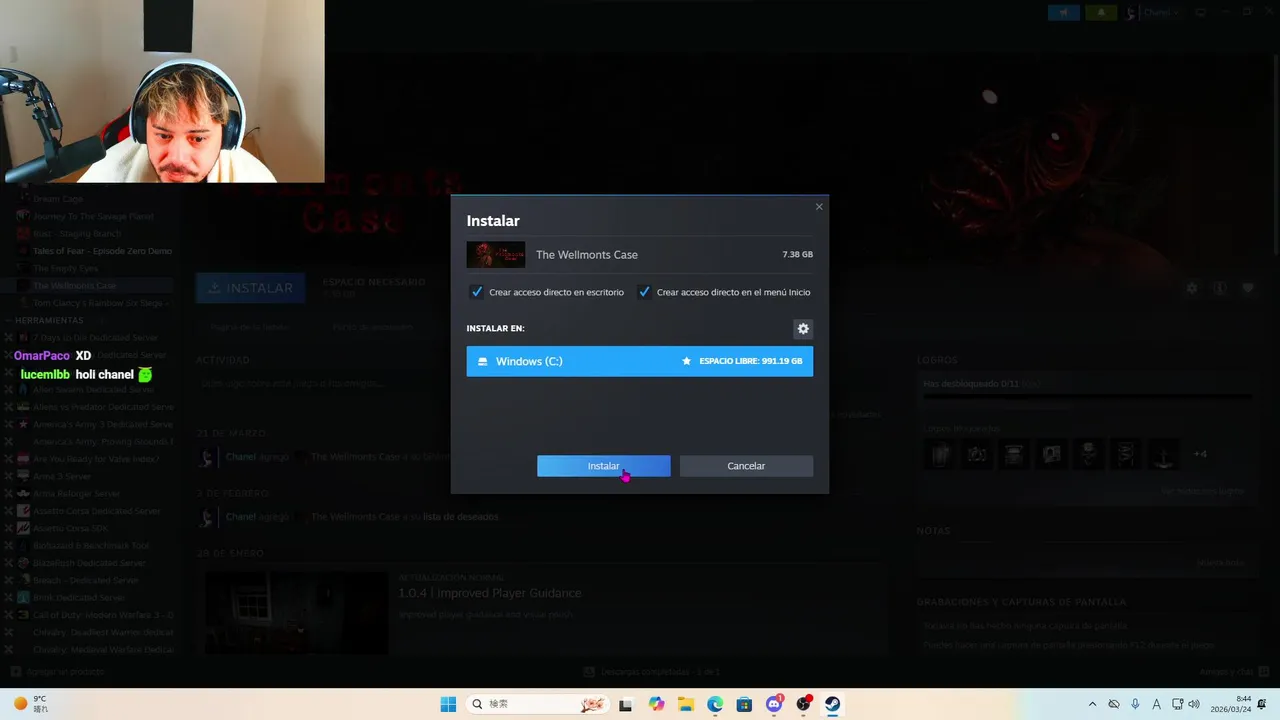Click the microphone tray icon
This screenshot has height=720, width=1280.
(x=1136, y=704)
